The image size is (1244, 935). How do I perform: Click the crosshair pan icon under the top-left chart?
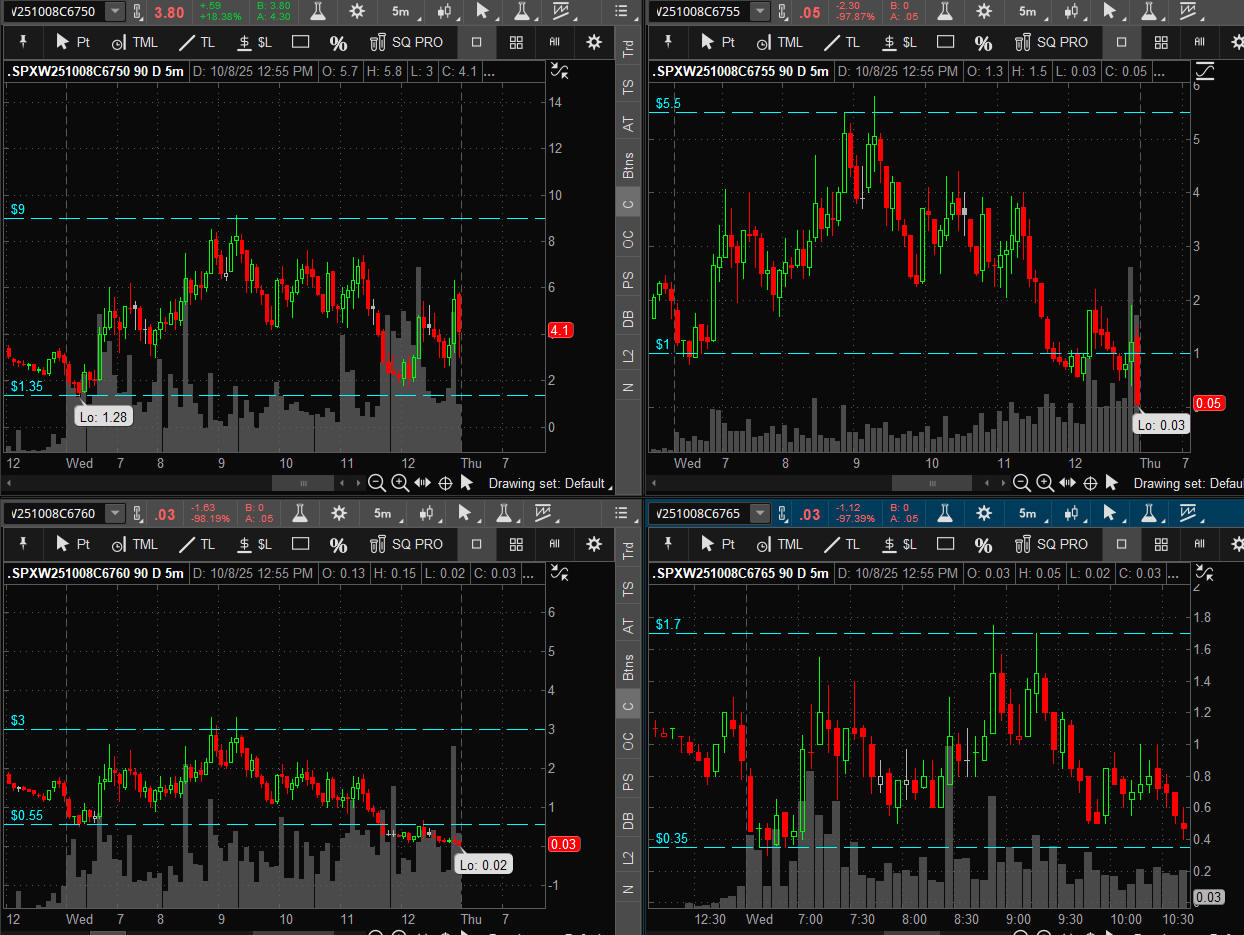445,483
